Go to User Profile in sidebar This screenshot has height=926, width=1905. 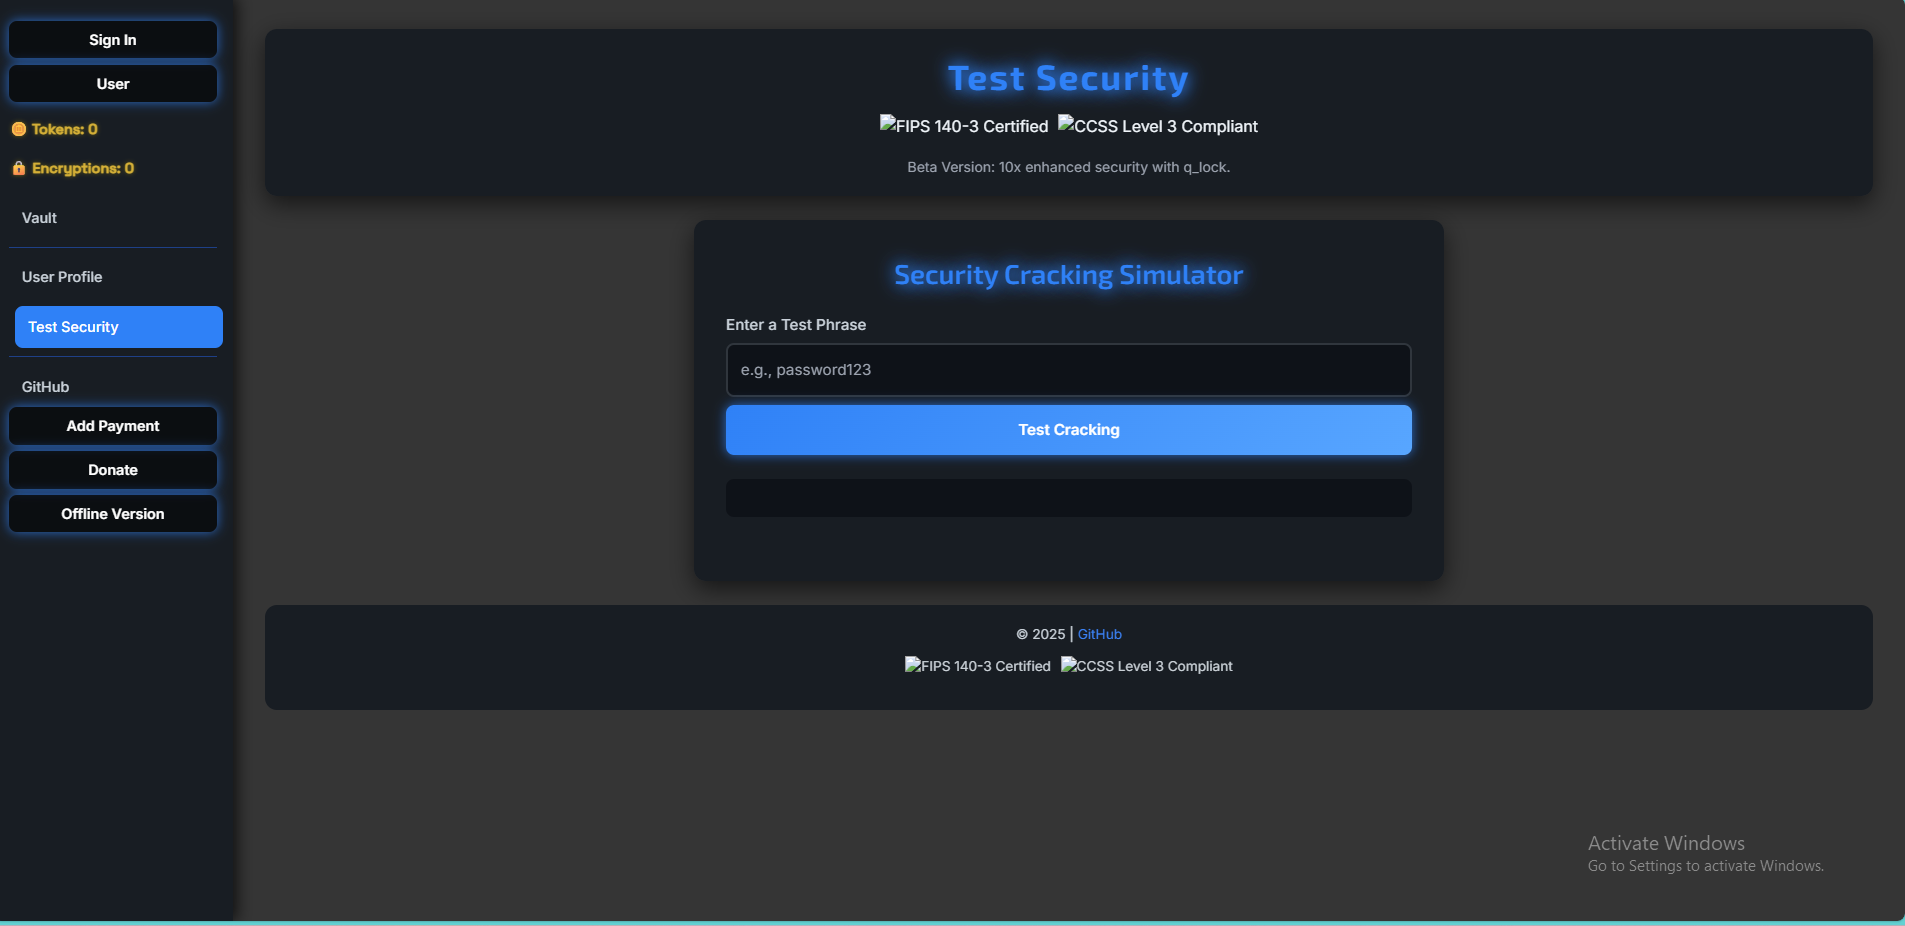point(62,277)
